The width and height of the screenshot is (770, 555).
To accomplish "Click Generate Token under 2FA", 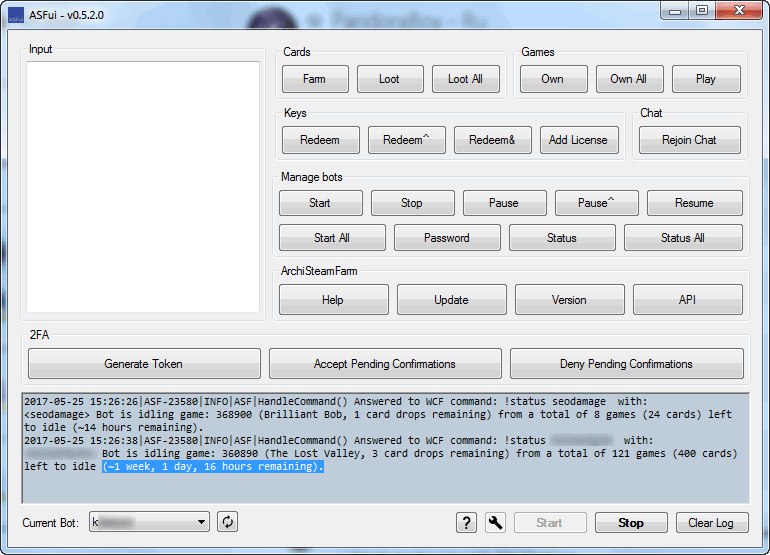I will (x=144, y=364).
